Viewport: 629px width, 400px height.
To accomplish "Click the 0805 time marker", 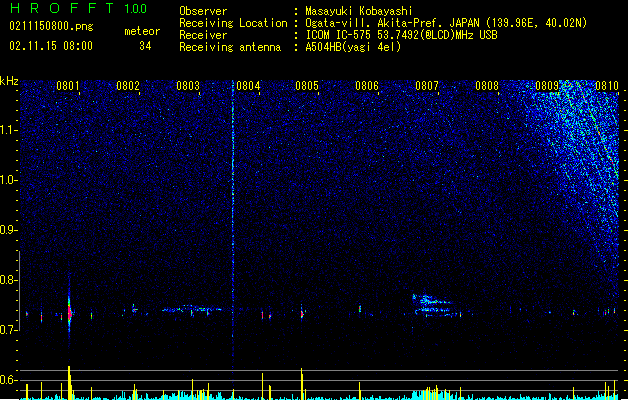I will point(307,86).
